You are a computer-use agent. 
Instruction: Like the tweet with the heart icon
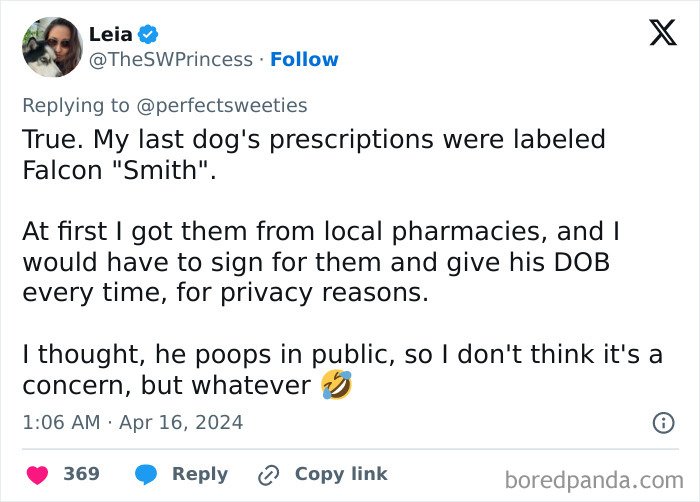coord(37,474)
